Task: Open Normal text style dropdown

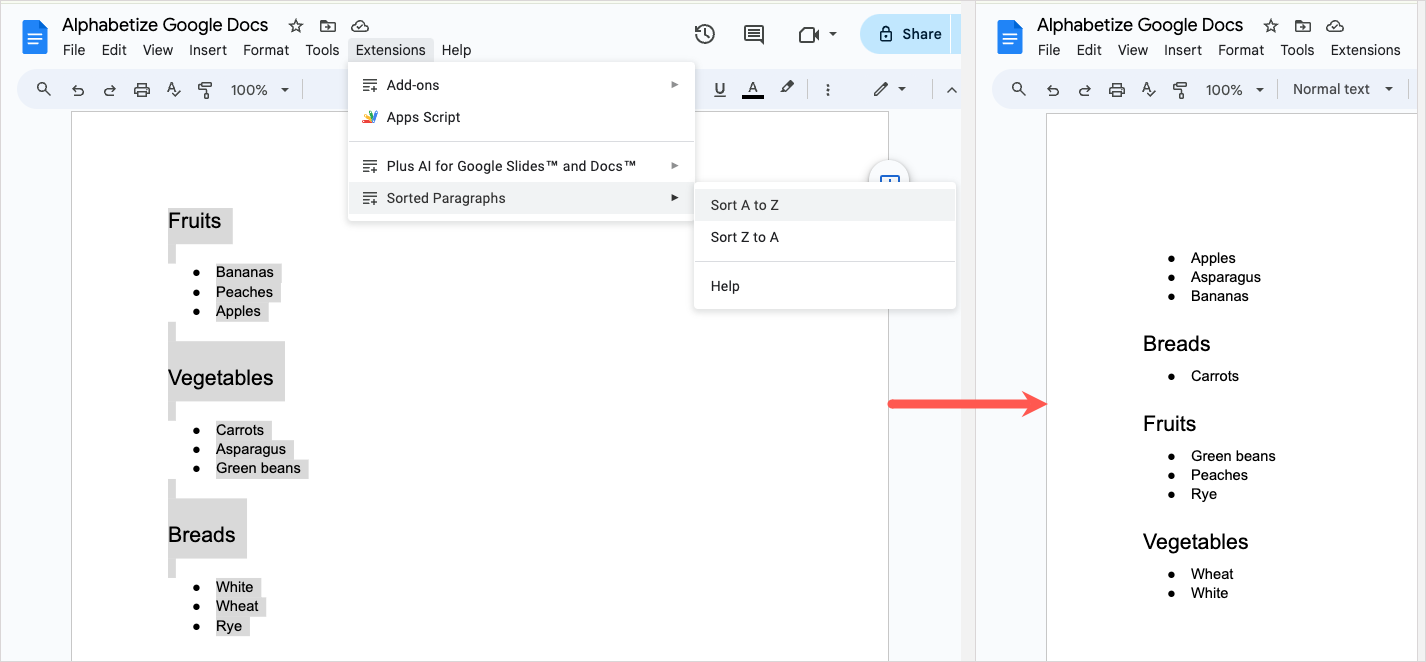Action: coord(1343,89)
